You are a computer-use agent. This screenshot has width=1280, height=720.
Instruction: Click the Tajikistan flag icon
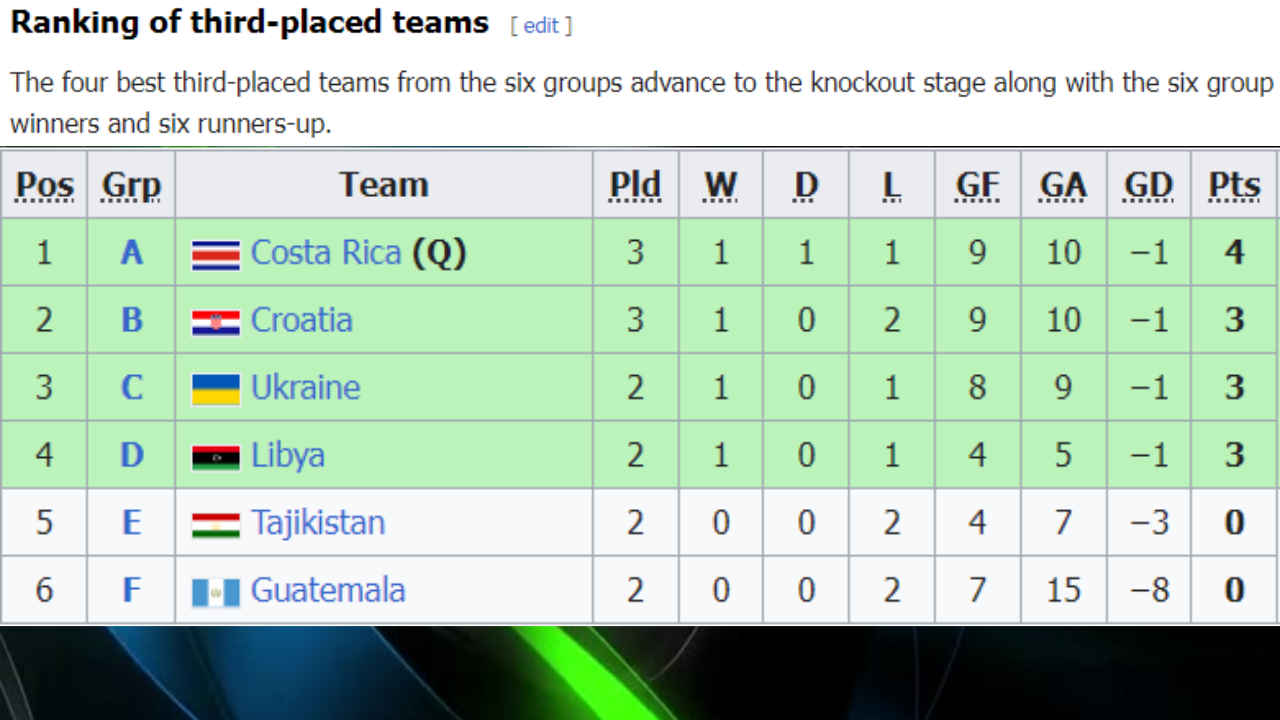coord(216,524)
